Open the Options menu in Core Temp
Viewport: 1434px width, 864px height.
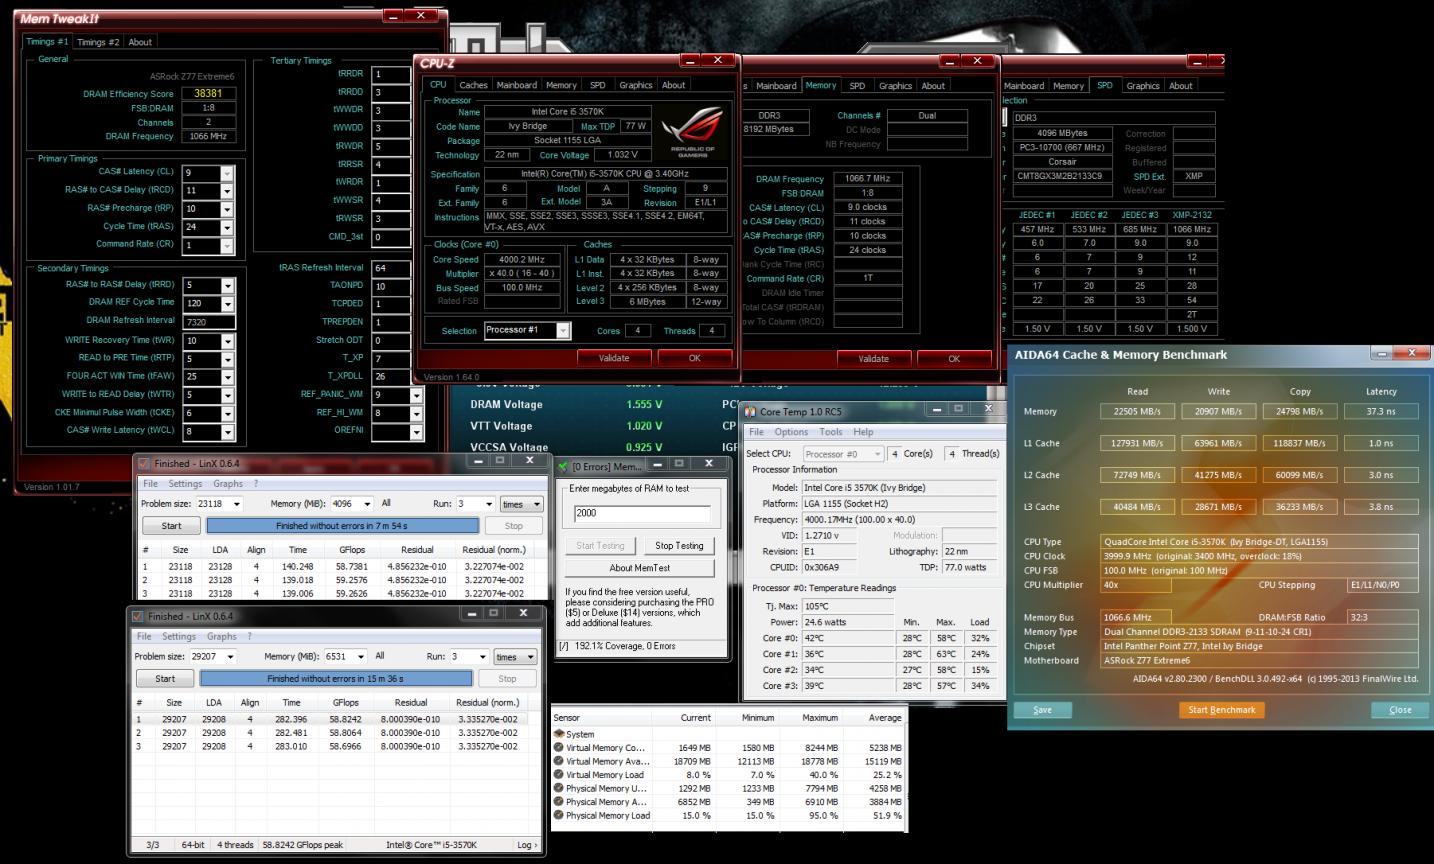coord(791,432)
